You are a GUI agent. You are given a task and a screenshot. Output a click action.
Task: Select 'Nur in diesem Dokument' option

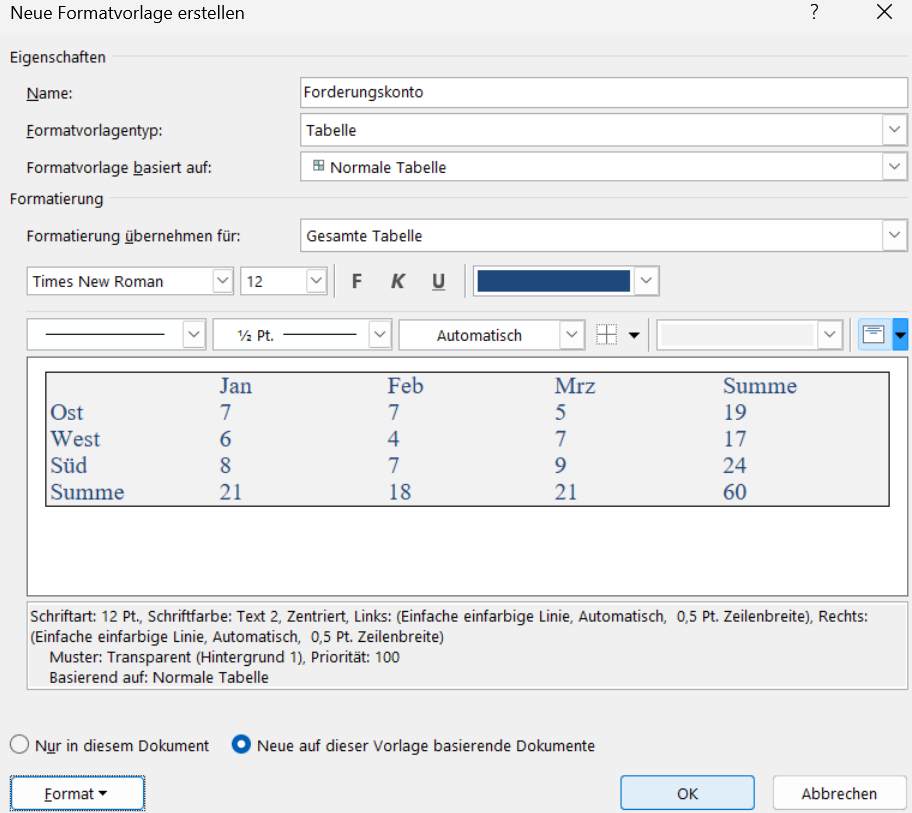[x=19, y=745]
